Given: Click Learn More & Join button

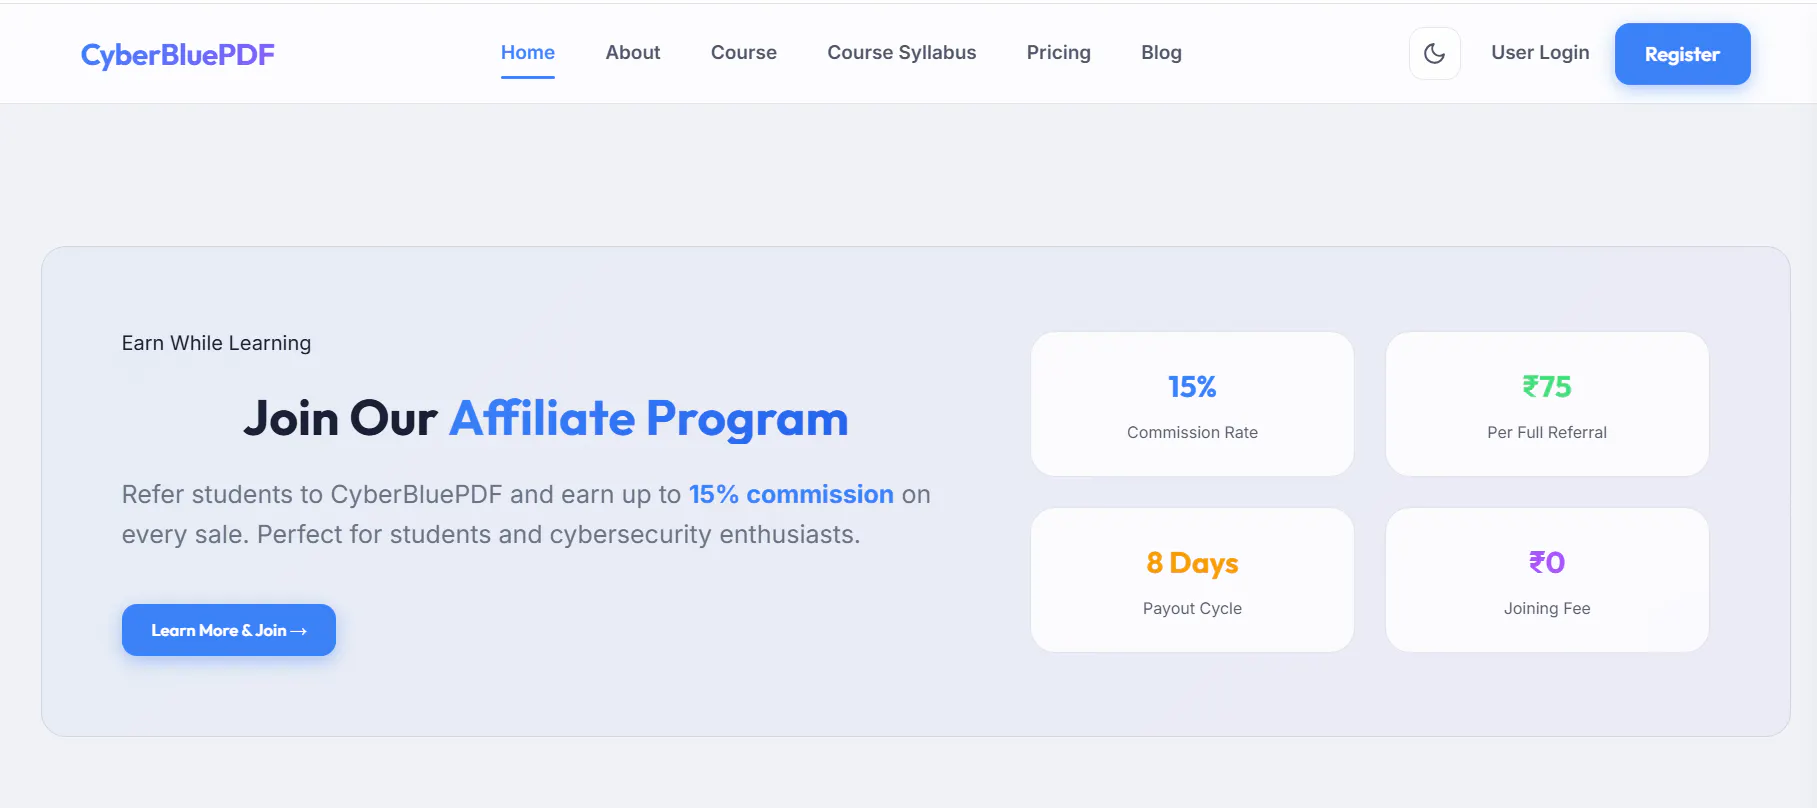Looking at the screenshot, I should pos(229,630).
